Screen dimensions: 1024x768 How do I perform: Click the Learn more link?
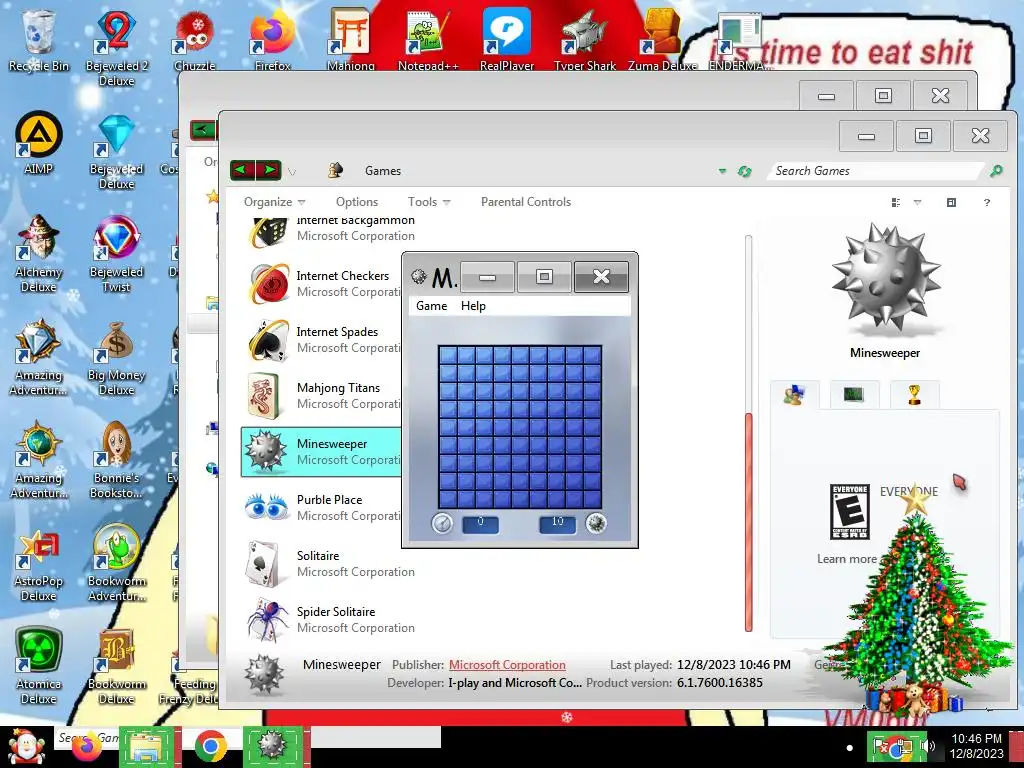point(846,559)
